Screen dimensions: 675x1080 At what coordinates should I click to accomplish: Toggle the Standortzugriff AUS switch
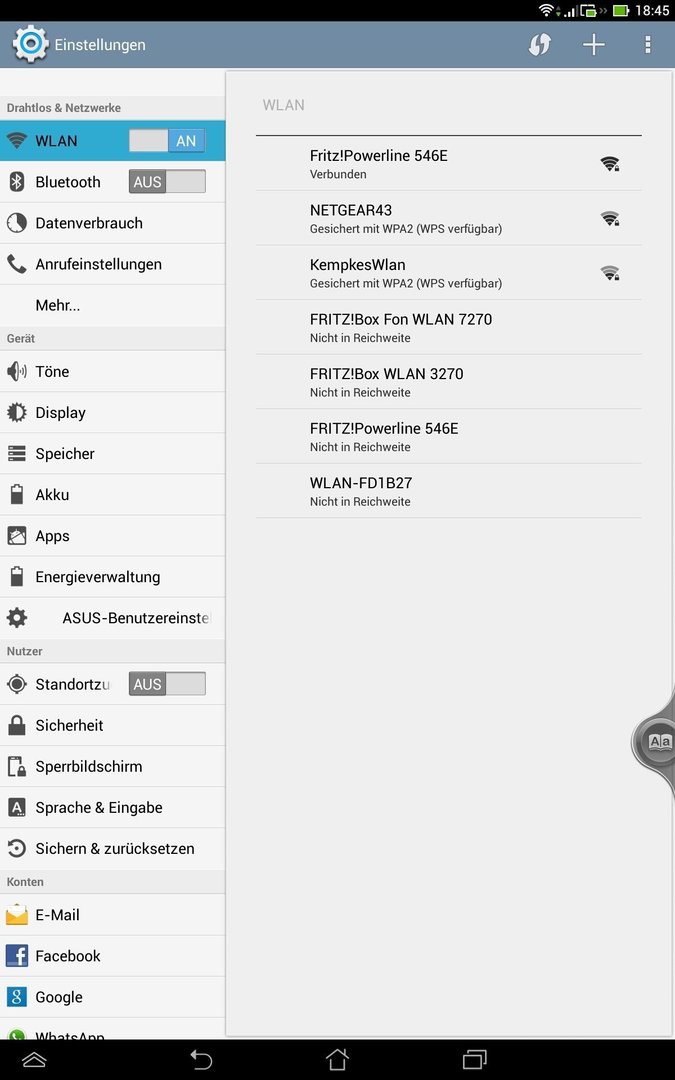click(x=167, y=684)
